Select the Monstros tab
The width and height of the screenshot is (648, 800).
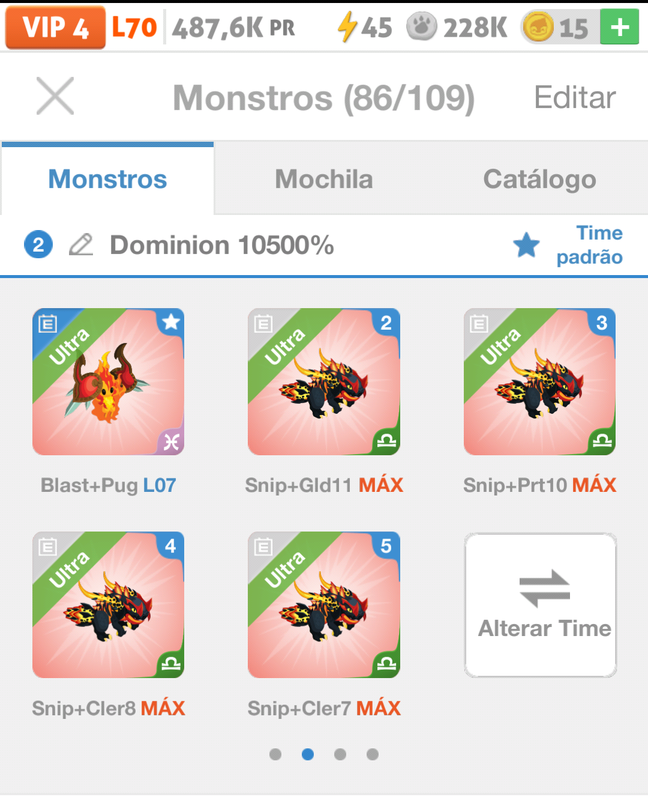(x=108, y=179)
